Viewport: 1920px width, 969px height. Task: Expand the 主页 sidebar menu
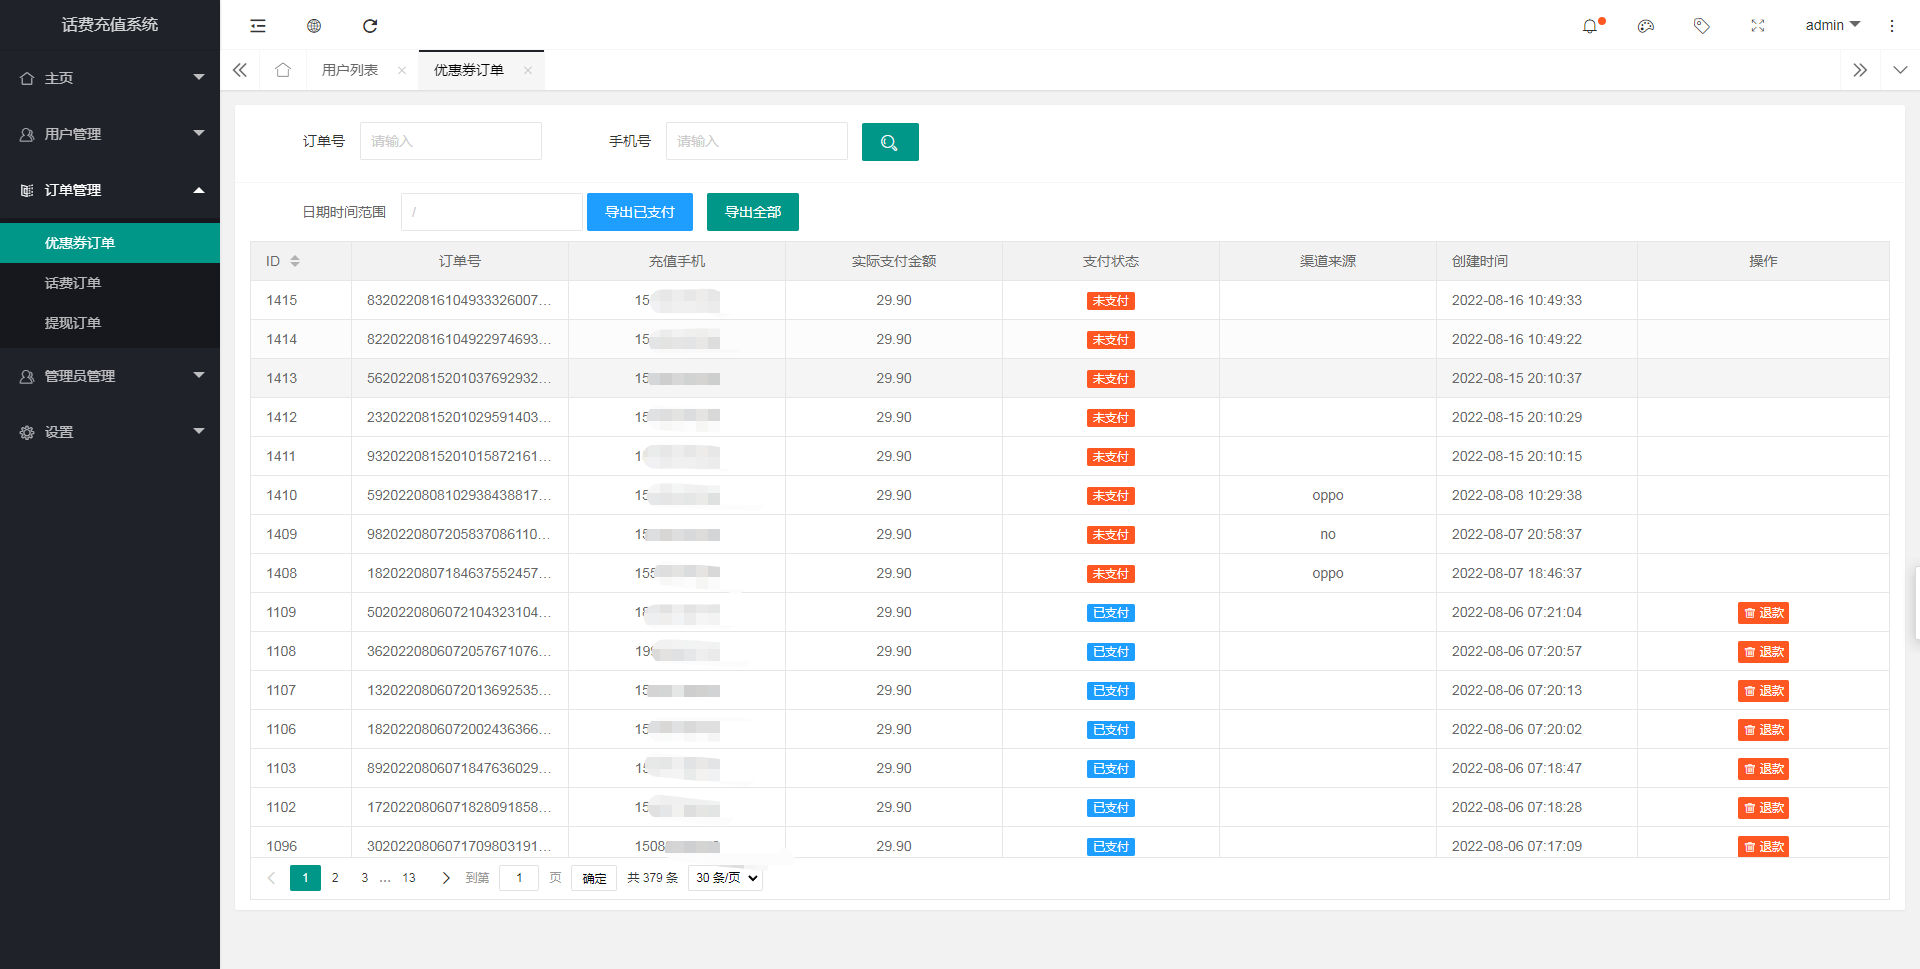point(110,78)
